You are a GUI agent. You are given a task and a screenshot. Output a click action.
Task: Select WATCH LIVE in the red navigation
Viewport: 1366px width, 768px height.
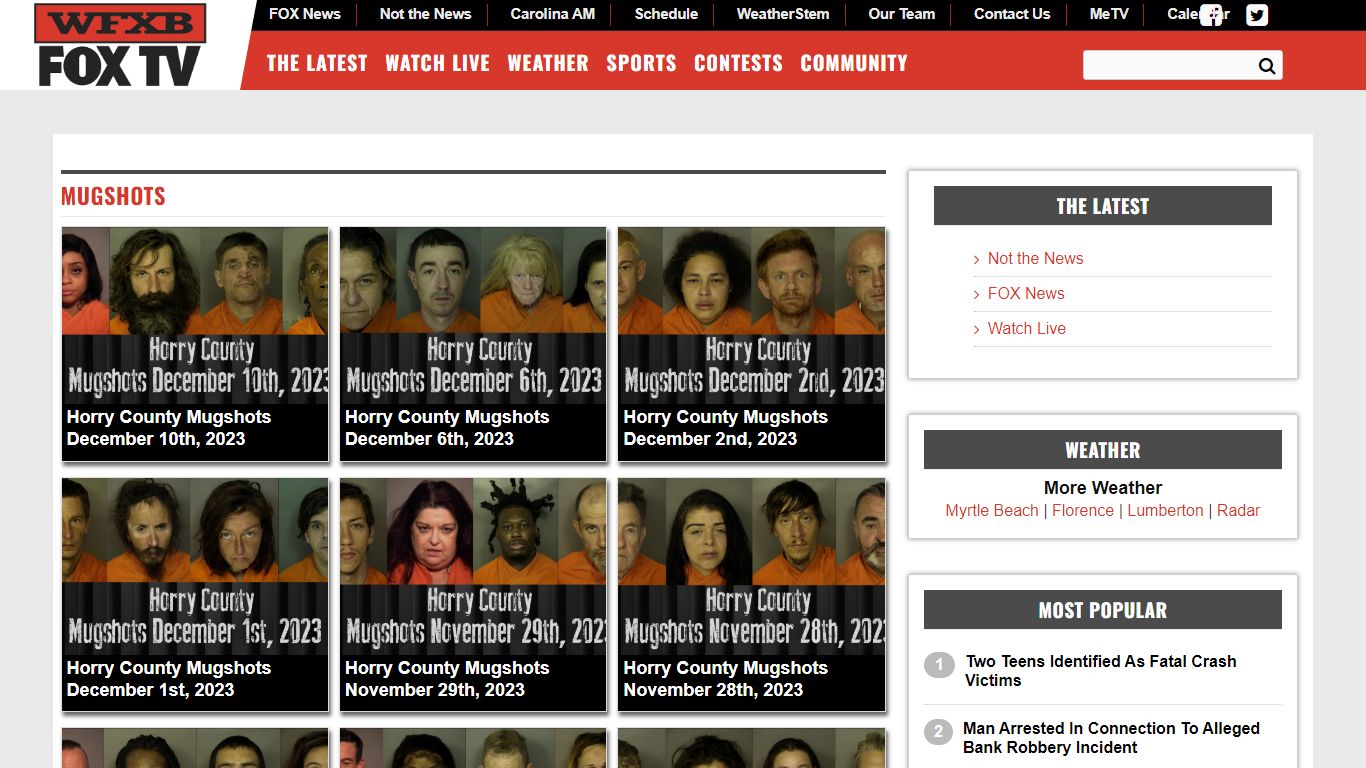click(x=437, y=63)
